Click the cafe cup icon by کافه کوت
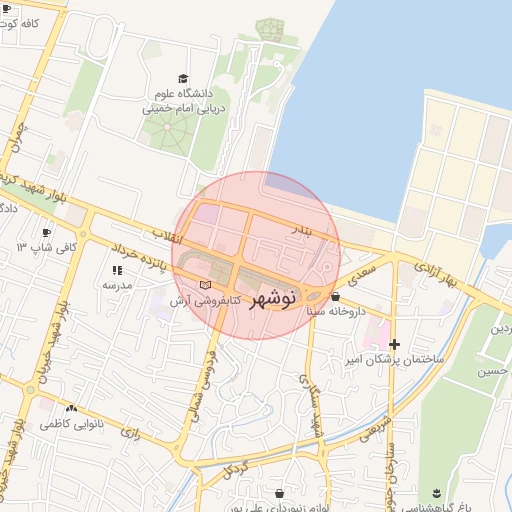This screenshot has height=512, width=512. [x=6, y=9]
